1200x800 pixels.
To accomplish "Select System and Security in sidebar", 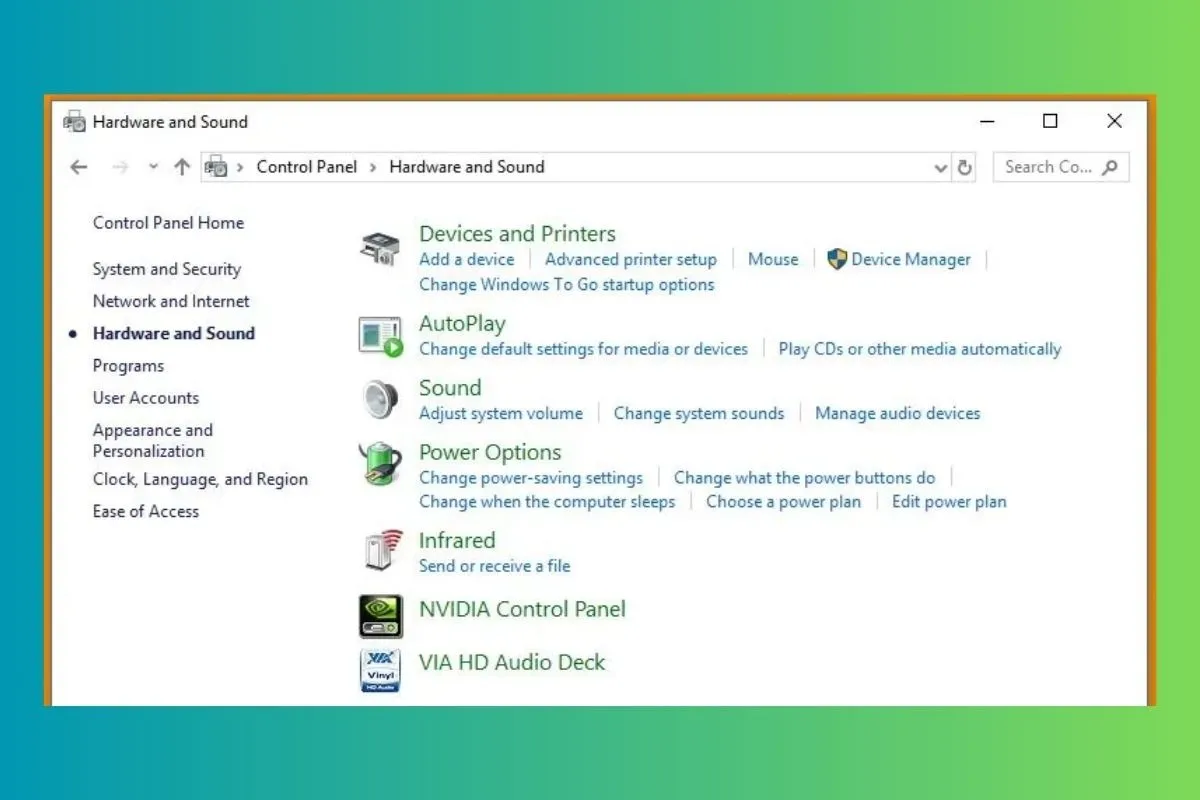I will coord(166,269).
